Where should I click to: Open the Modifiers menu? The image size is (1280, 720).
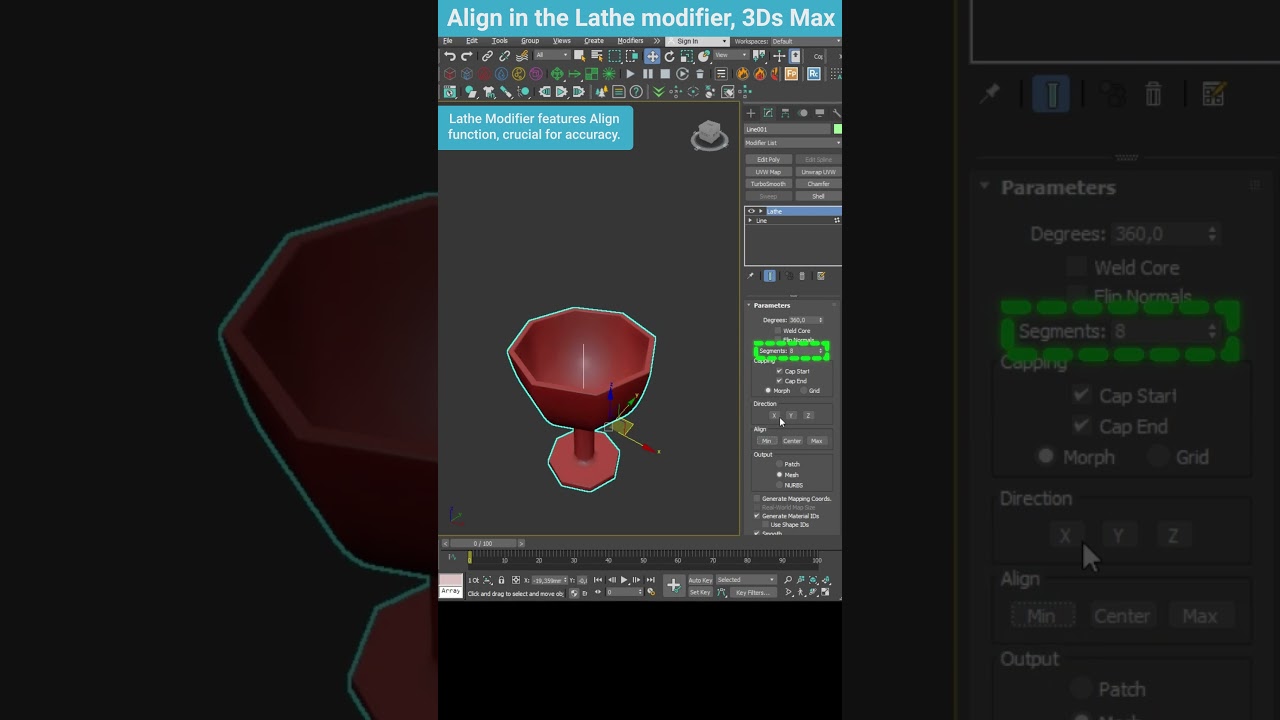pyautogui.click(x=631, y=41)
